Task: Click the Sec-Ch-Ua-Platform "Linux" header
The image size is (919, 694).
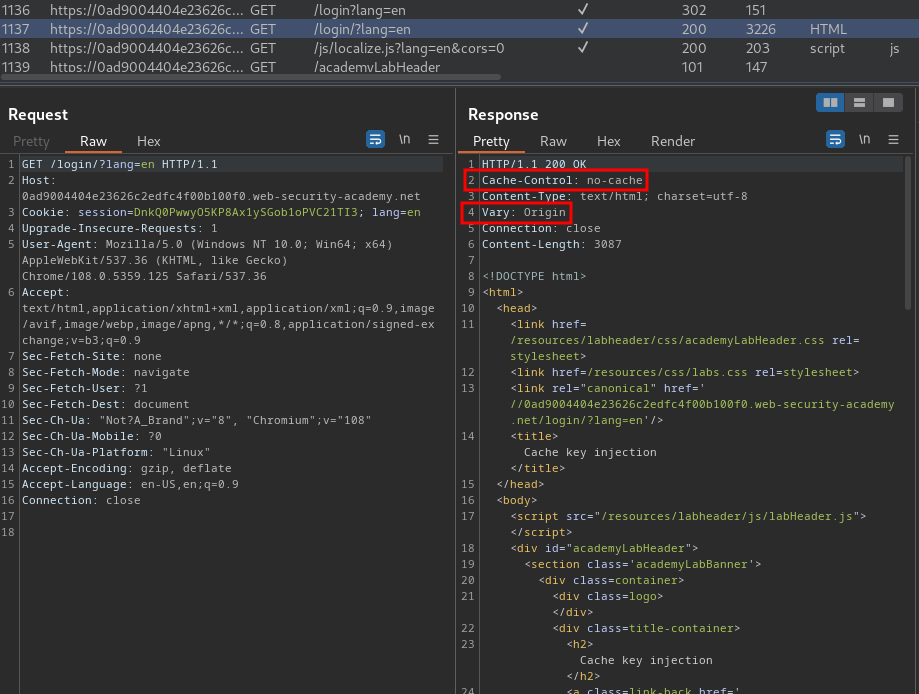Action: (116, 452)
